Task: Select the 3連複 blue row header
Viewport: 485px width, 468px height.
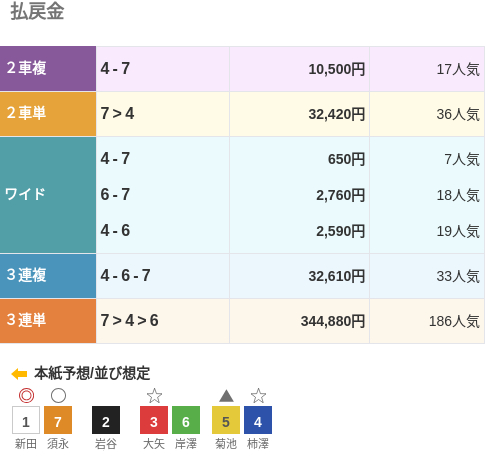Action: (x=48, y=276)
